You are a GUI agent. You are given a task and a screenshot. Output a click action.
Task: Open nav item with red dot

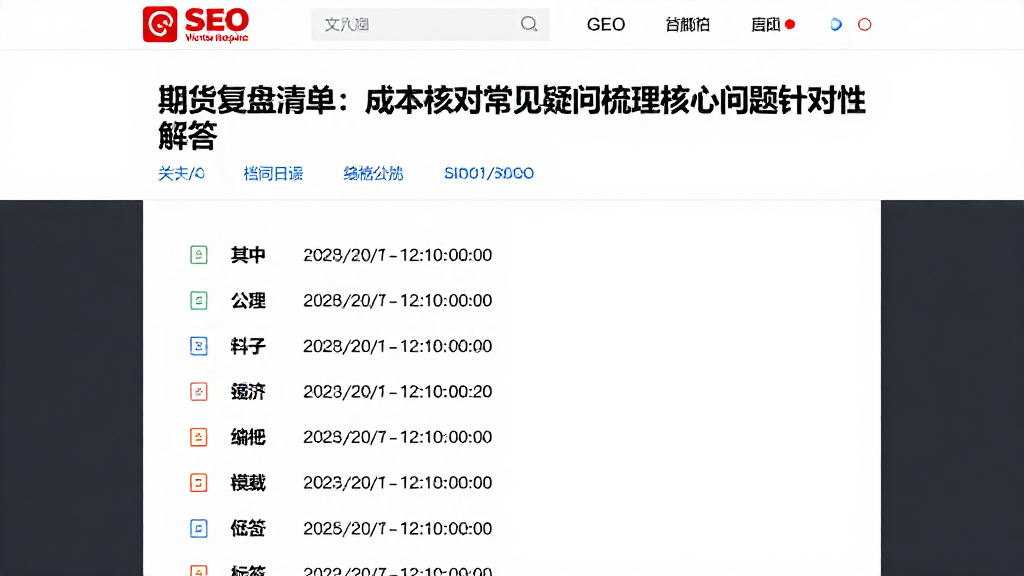pyautogui.click(x=773, y=24)
